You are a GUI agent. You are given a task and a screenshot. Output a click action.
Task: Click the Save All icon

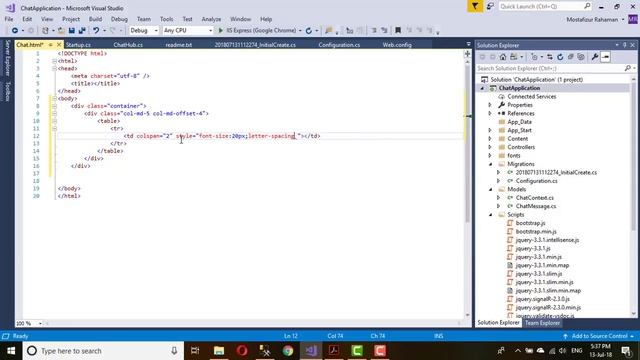click(82, 31)
